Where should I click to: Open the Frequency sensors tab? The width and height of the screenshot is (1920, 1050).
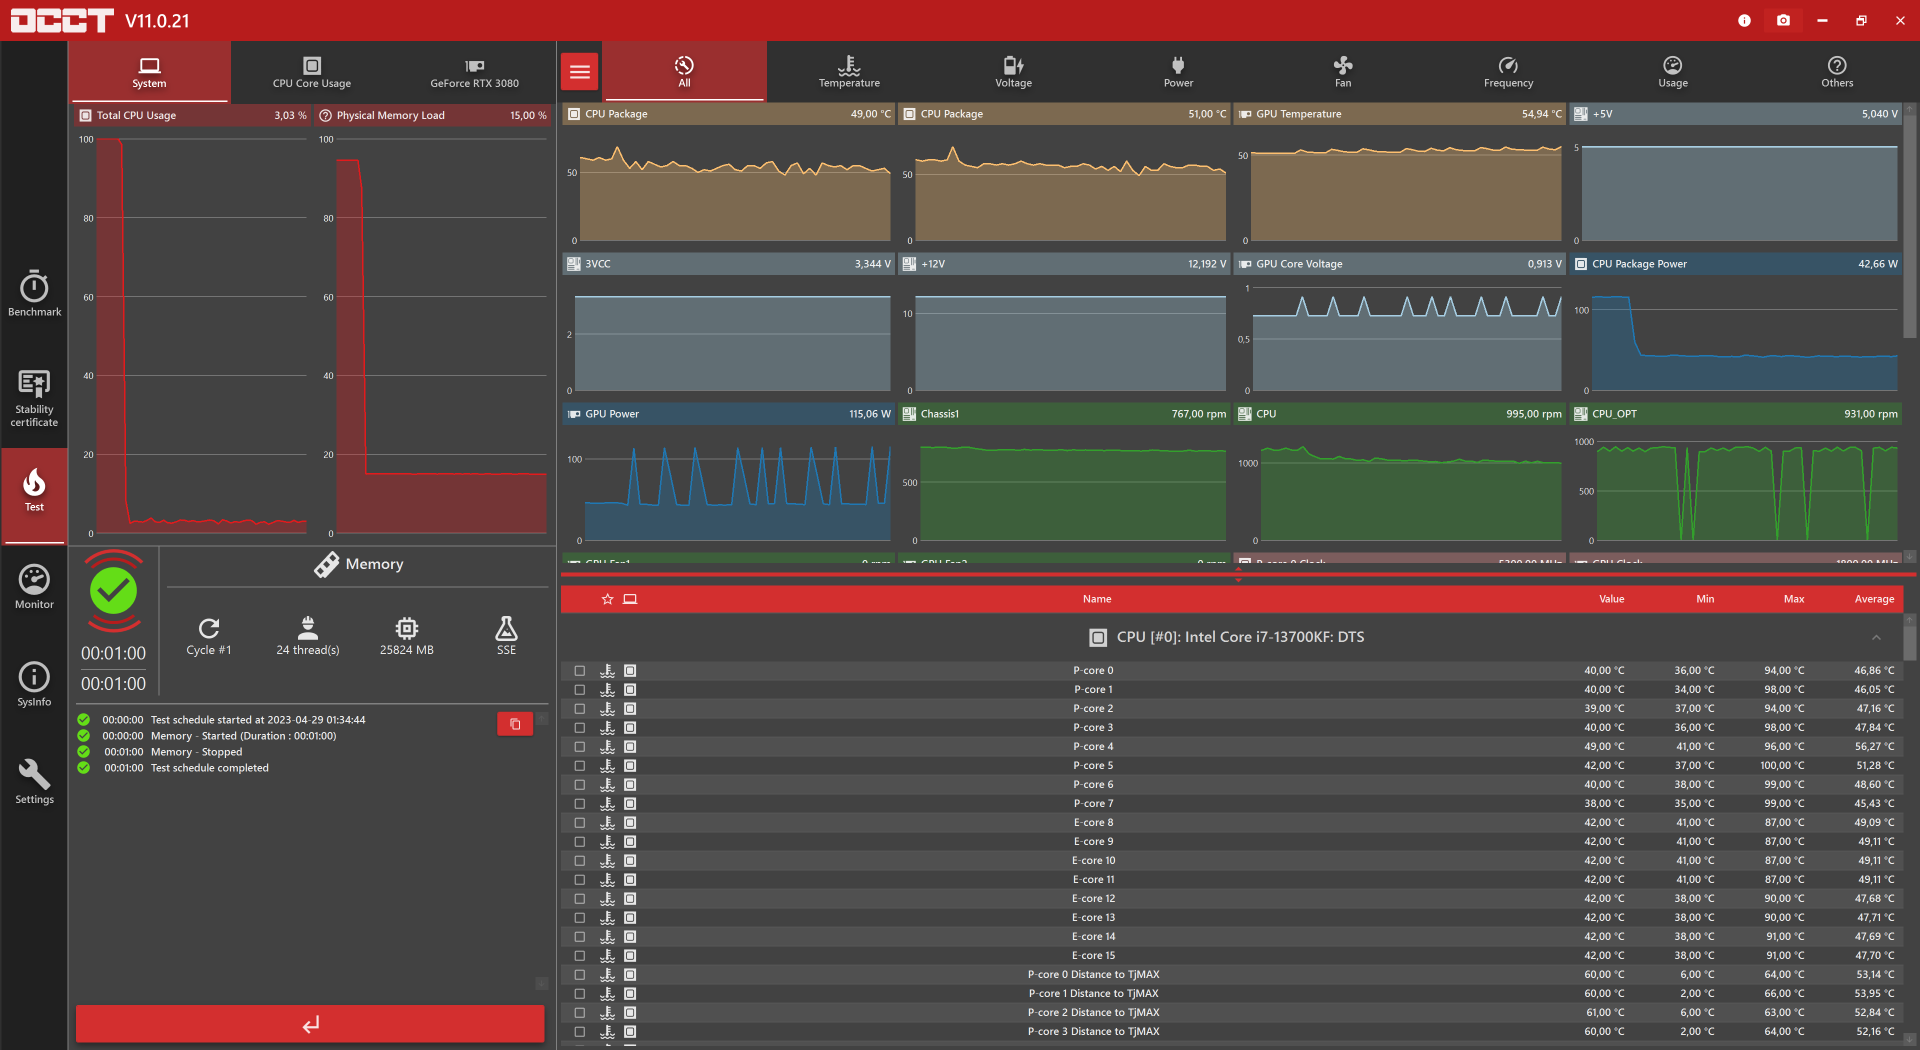coord(1508,72)
